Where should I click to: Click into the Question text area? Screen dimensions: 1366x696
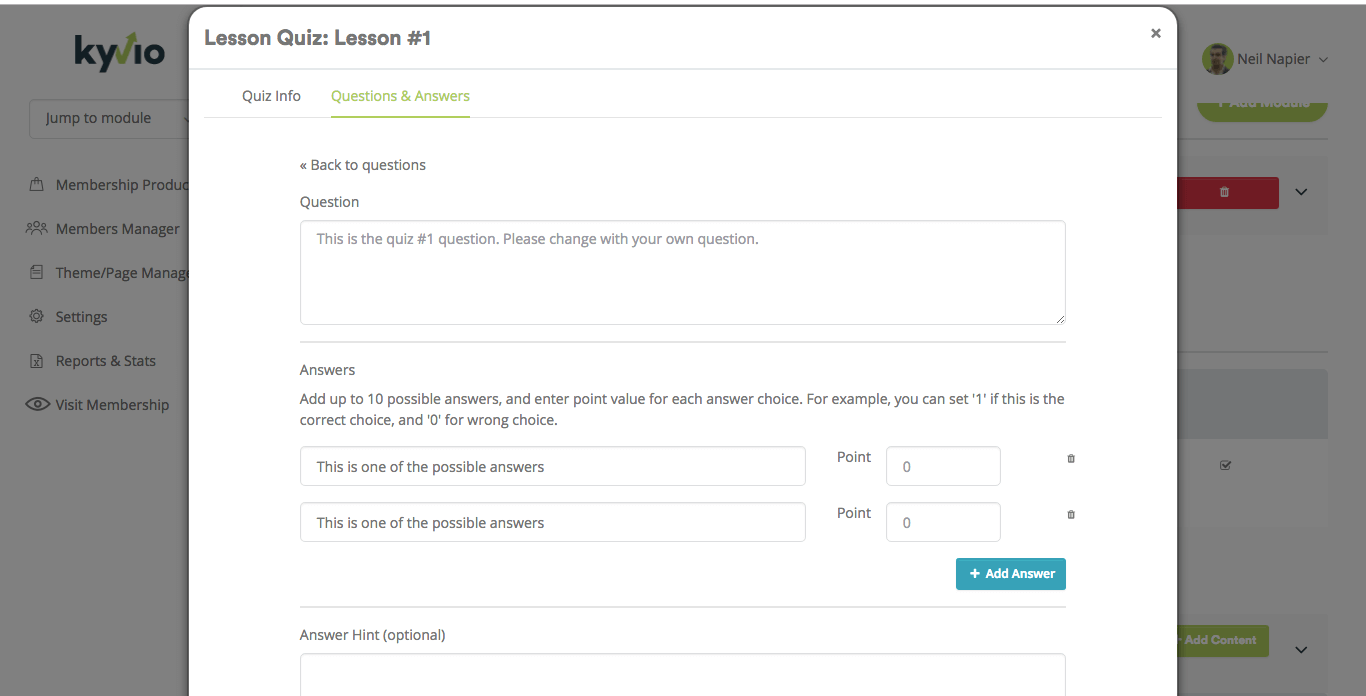(683, 272)
